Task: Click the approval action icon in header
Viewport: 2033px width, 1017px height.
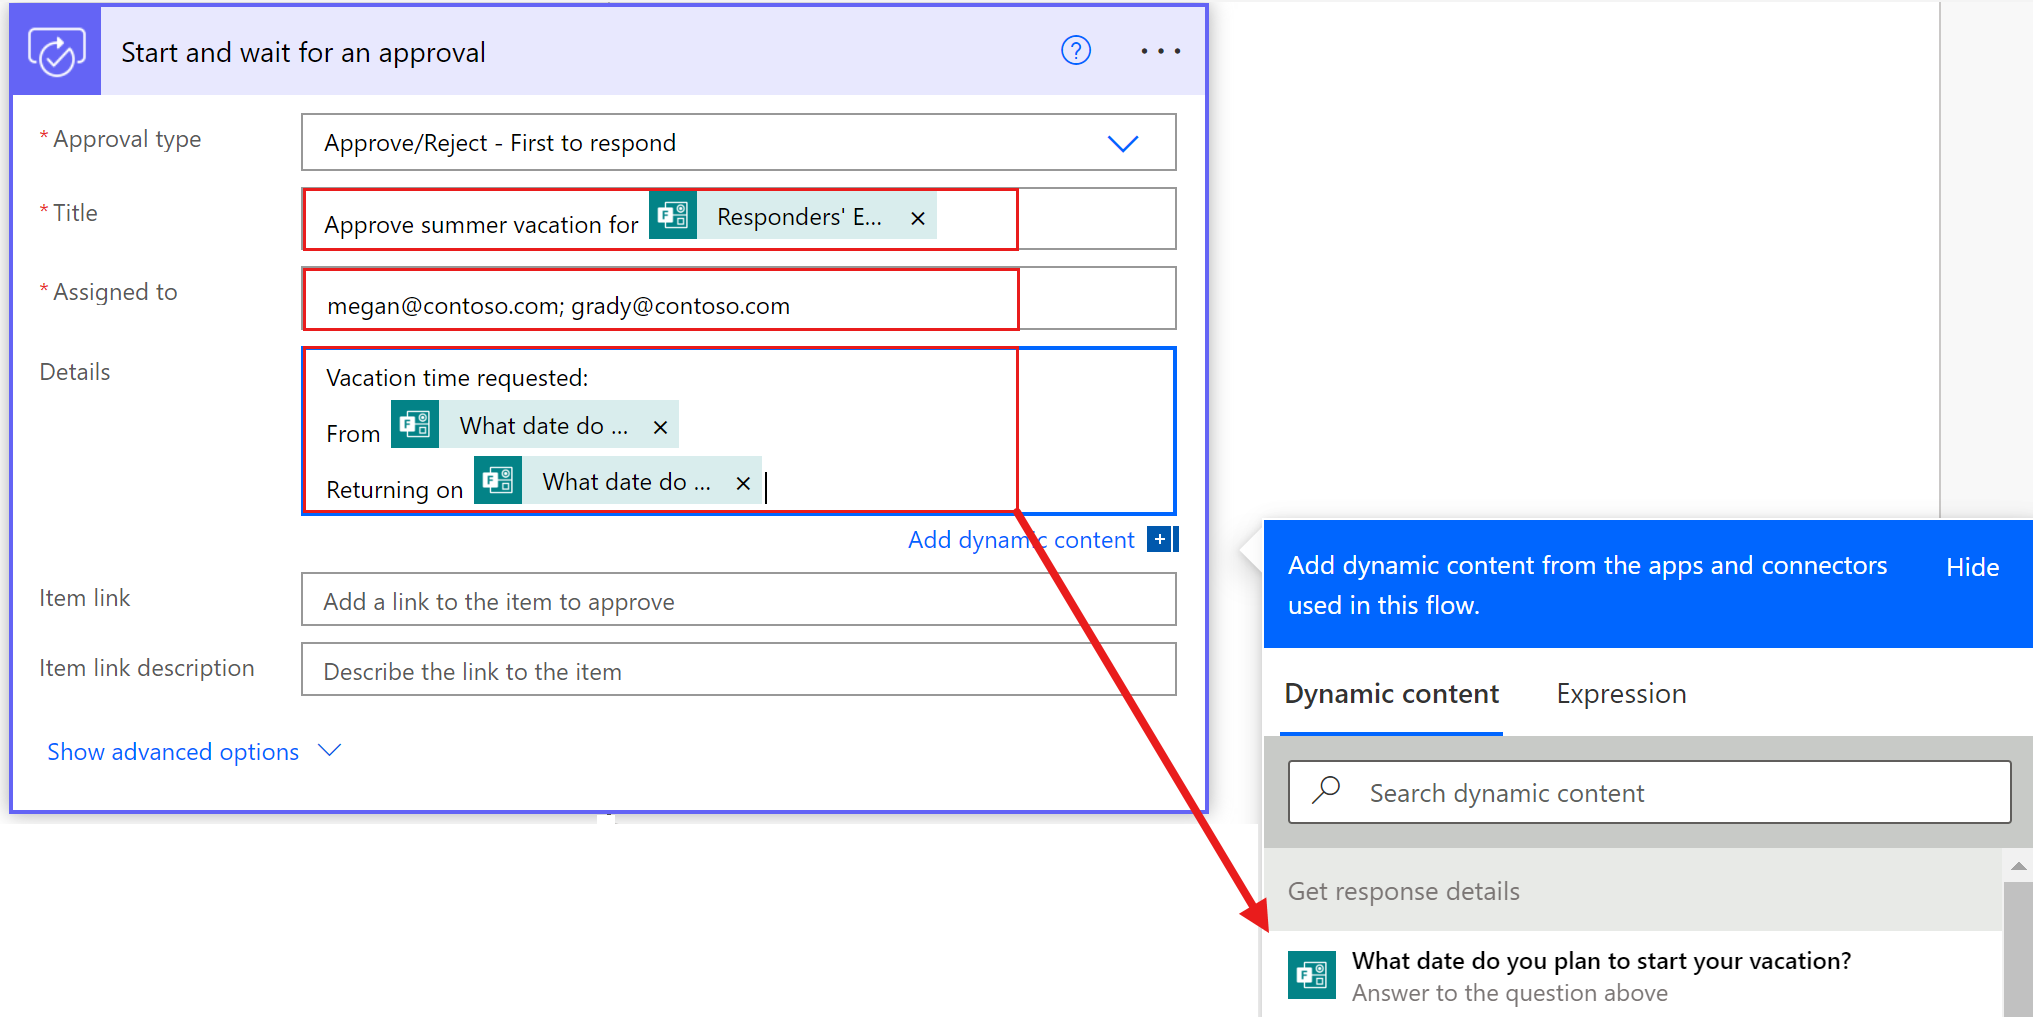Action: pos(56,51)
